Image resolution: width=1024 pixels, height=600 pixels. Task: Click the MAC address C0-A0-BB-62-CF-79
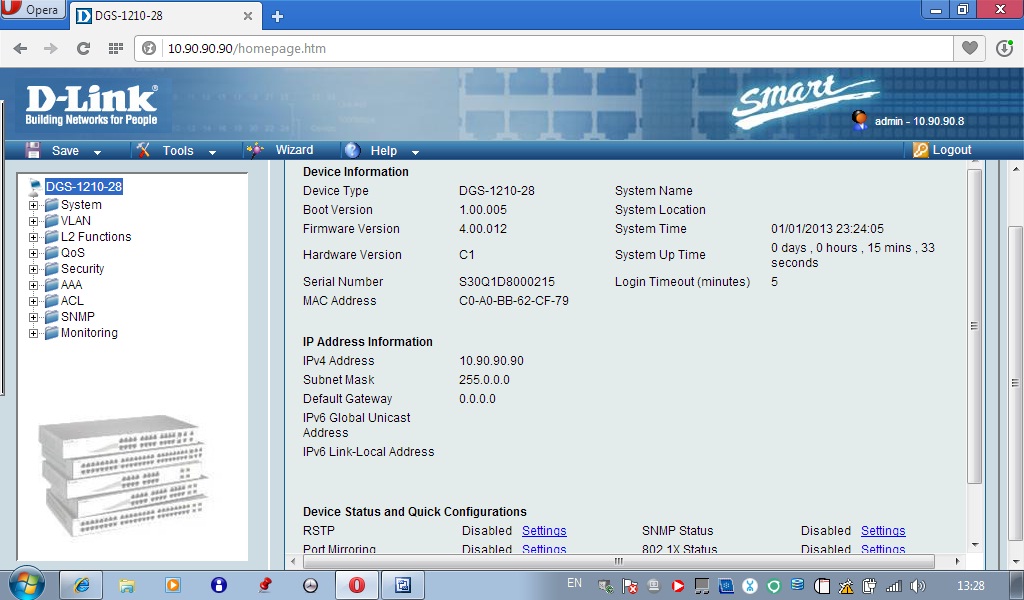tap(513, 301)
